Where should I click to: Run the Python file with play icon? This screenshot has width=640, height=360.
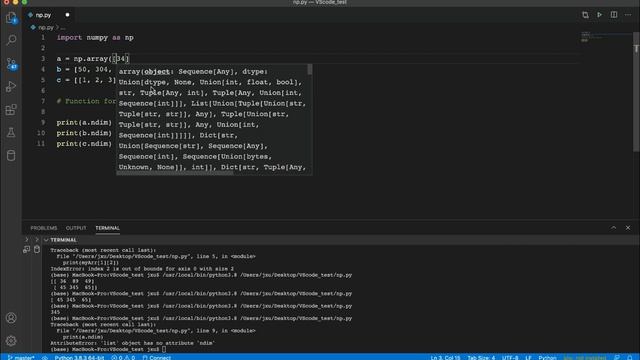599,15
